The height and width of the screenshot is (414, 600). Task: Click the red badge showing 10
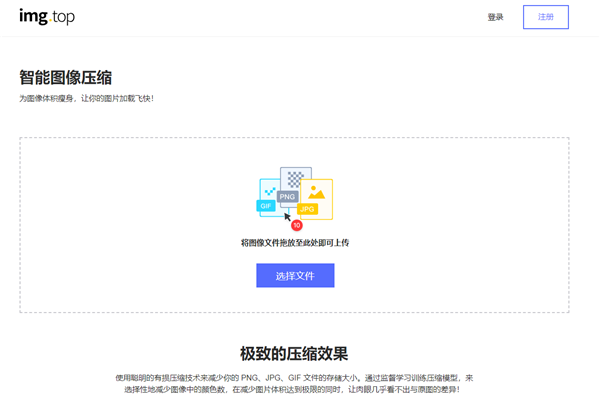pyautogui.click(x=296, y=225)
